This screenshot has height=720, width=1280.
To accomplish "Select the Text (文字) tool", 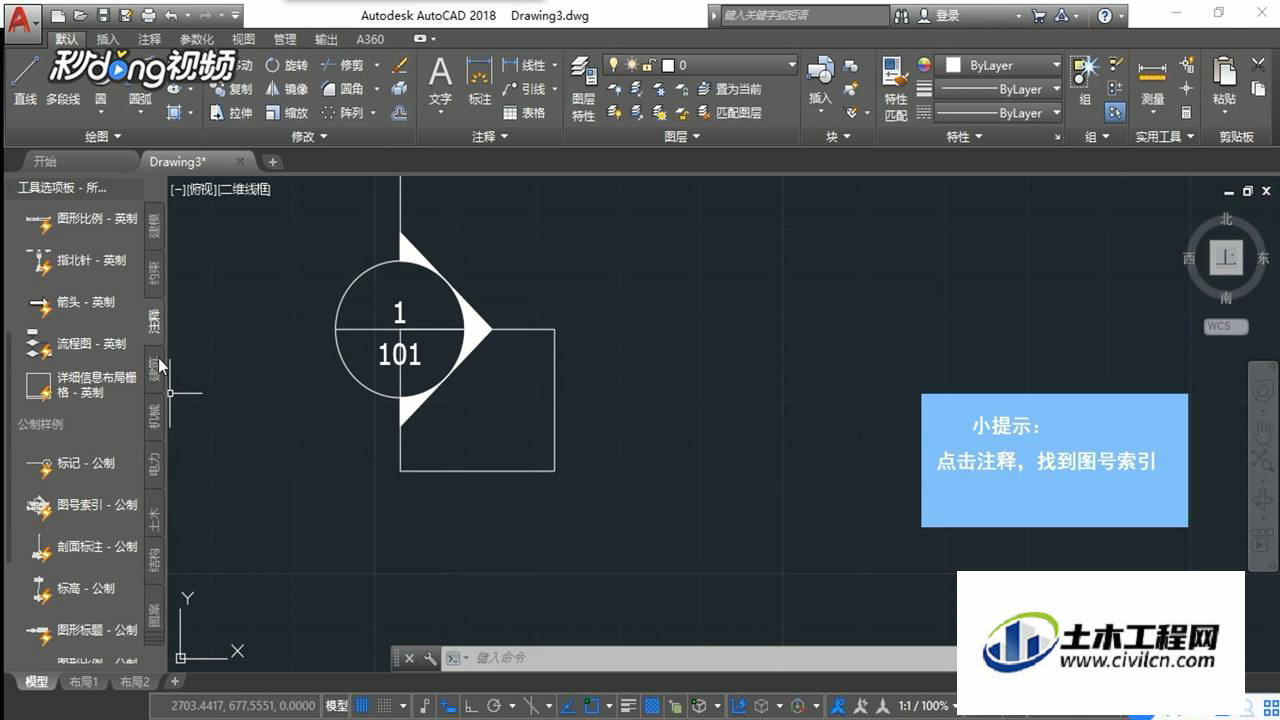I will tap(440, 81).
